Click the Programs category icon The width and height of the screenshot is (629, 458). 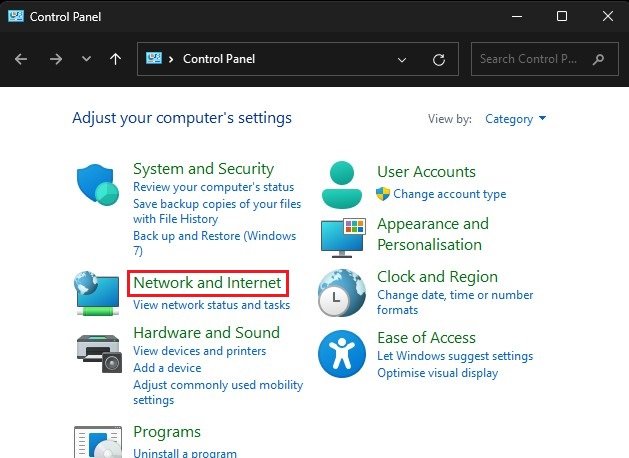98,442
